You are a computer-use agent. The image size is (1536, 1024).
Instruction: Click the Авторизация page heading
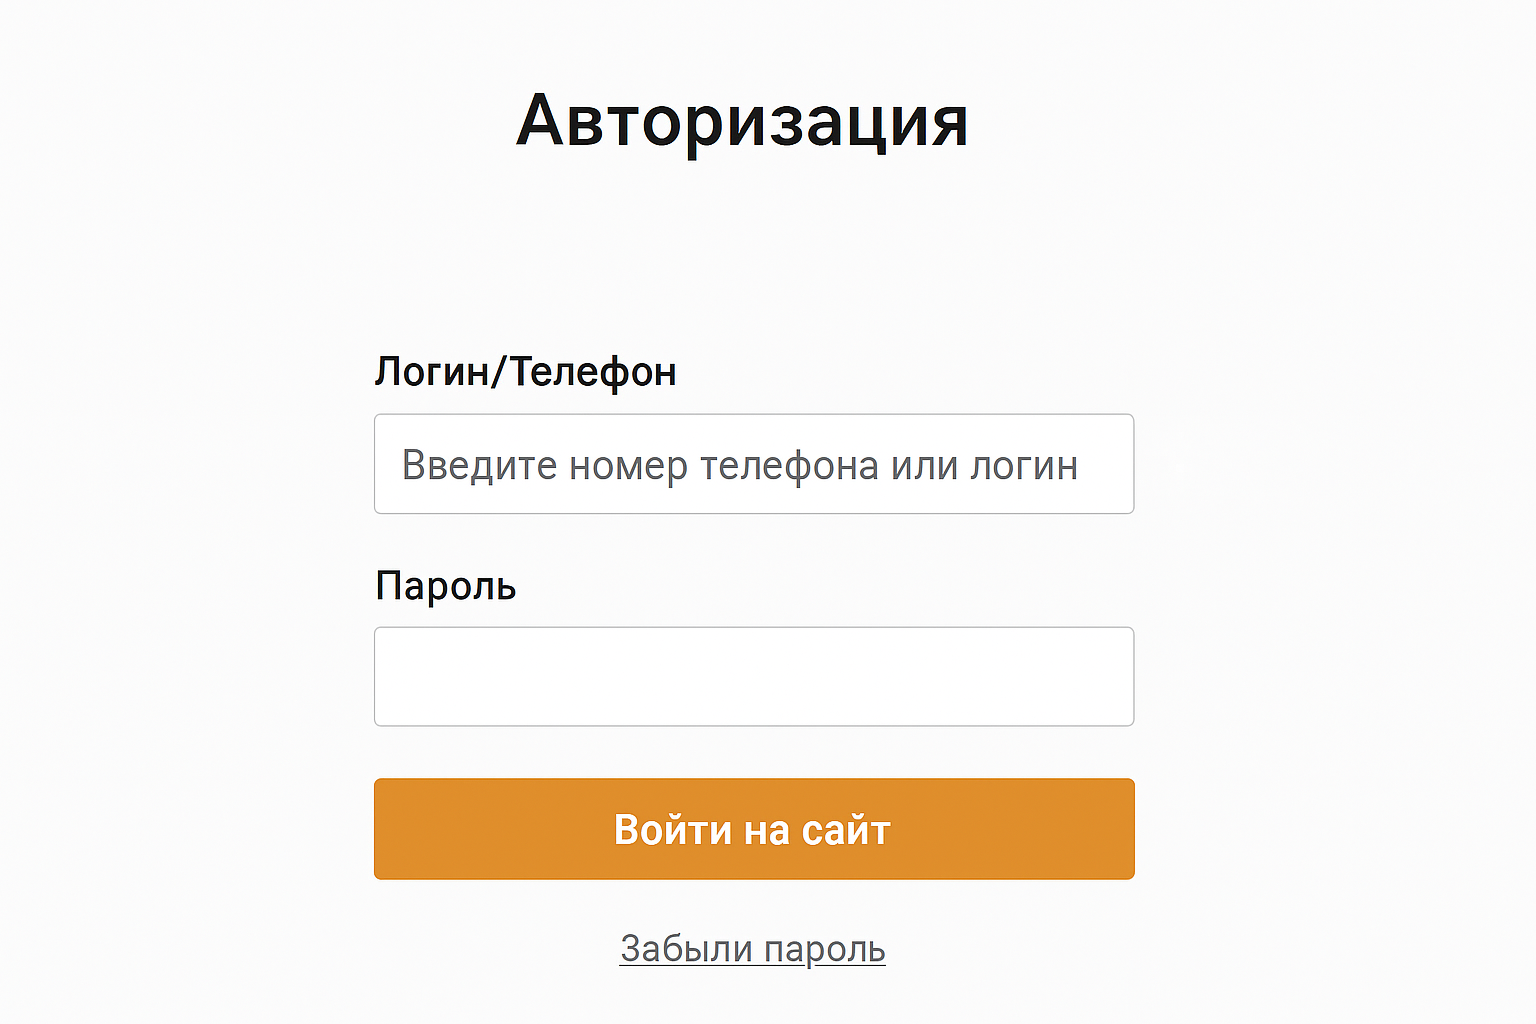(x=742, y=122)
